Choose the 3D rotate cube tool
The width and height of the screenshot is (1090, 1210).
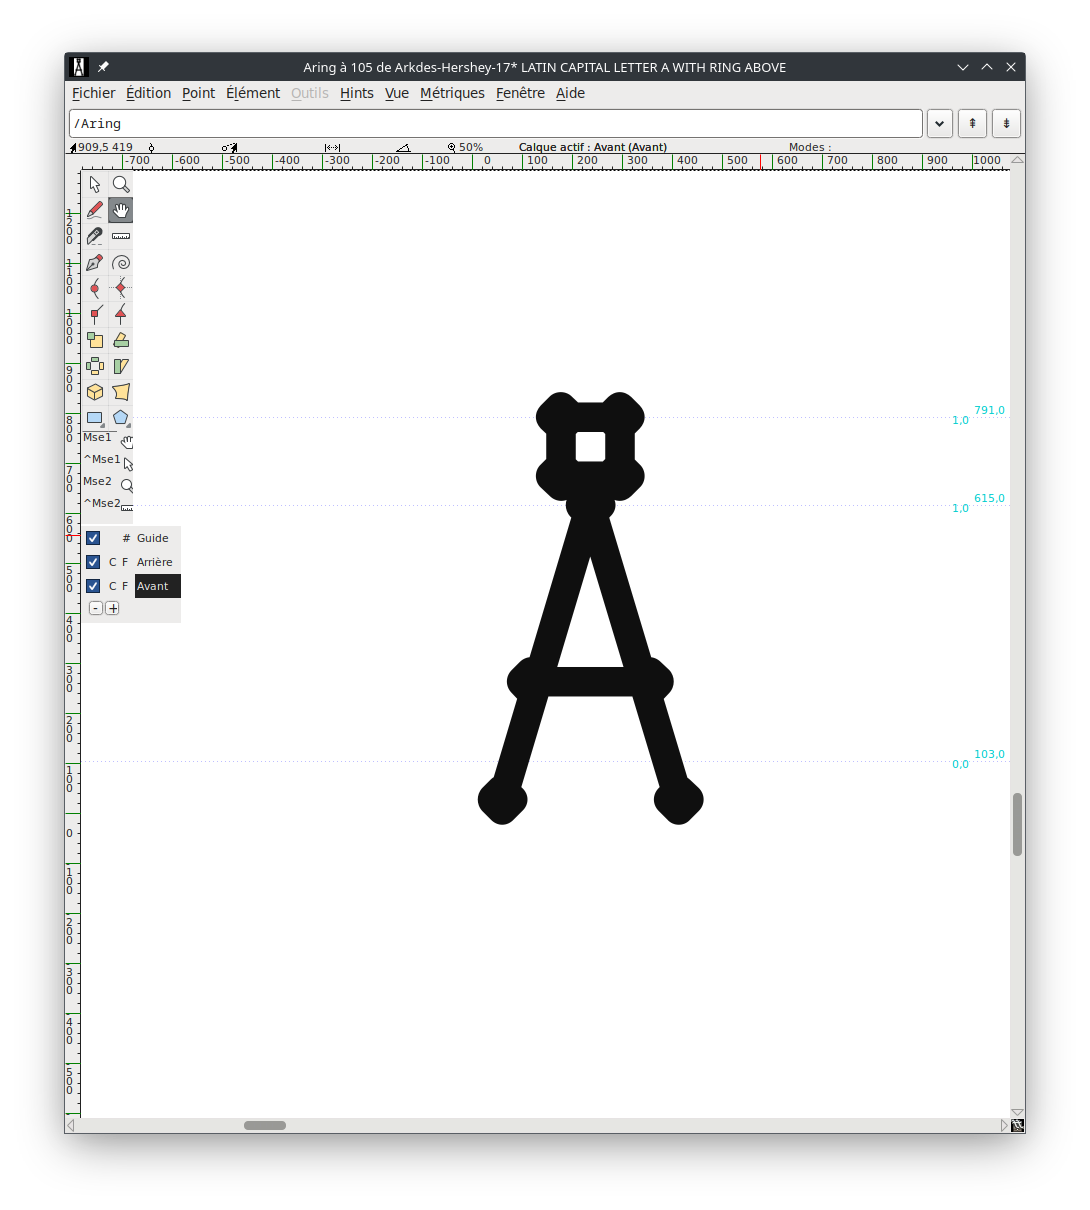95,392
